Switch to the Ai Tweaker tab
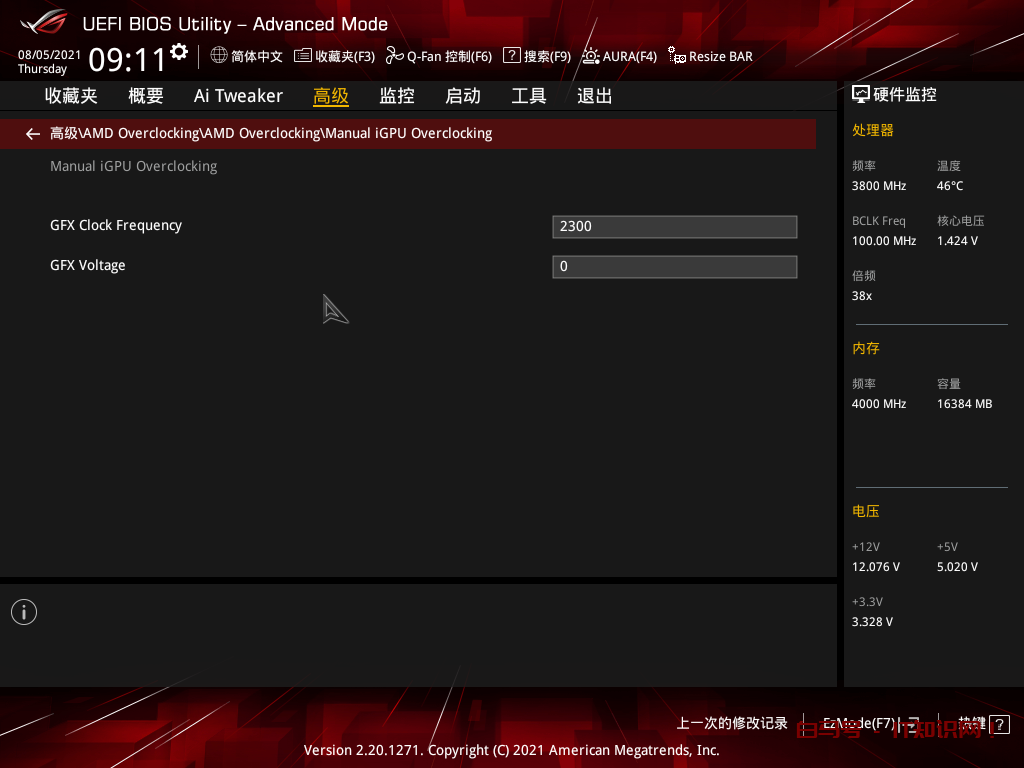 tap(238, 96)
